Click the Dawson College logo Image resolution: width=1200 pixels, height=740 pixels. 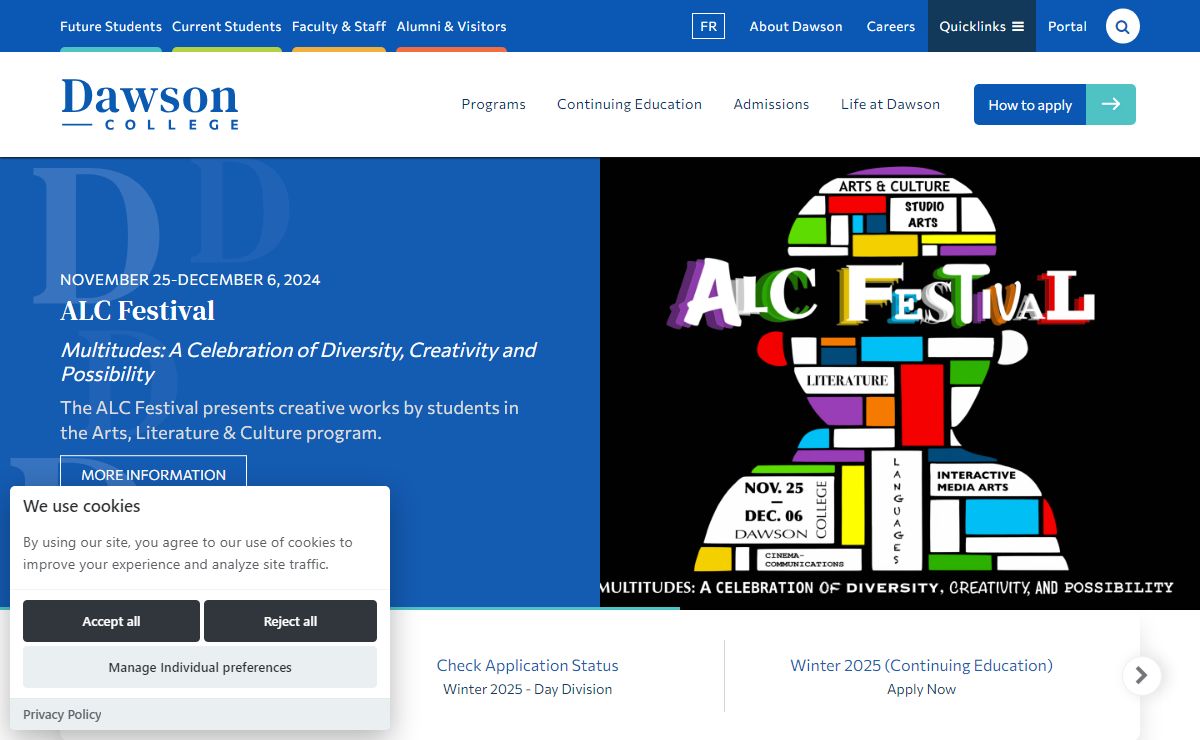150,104
